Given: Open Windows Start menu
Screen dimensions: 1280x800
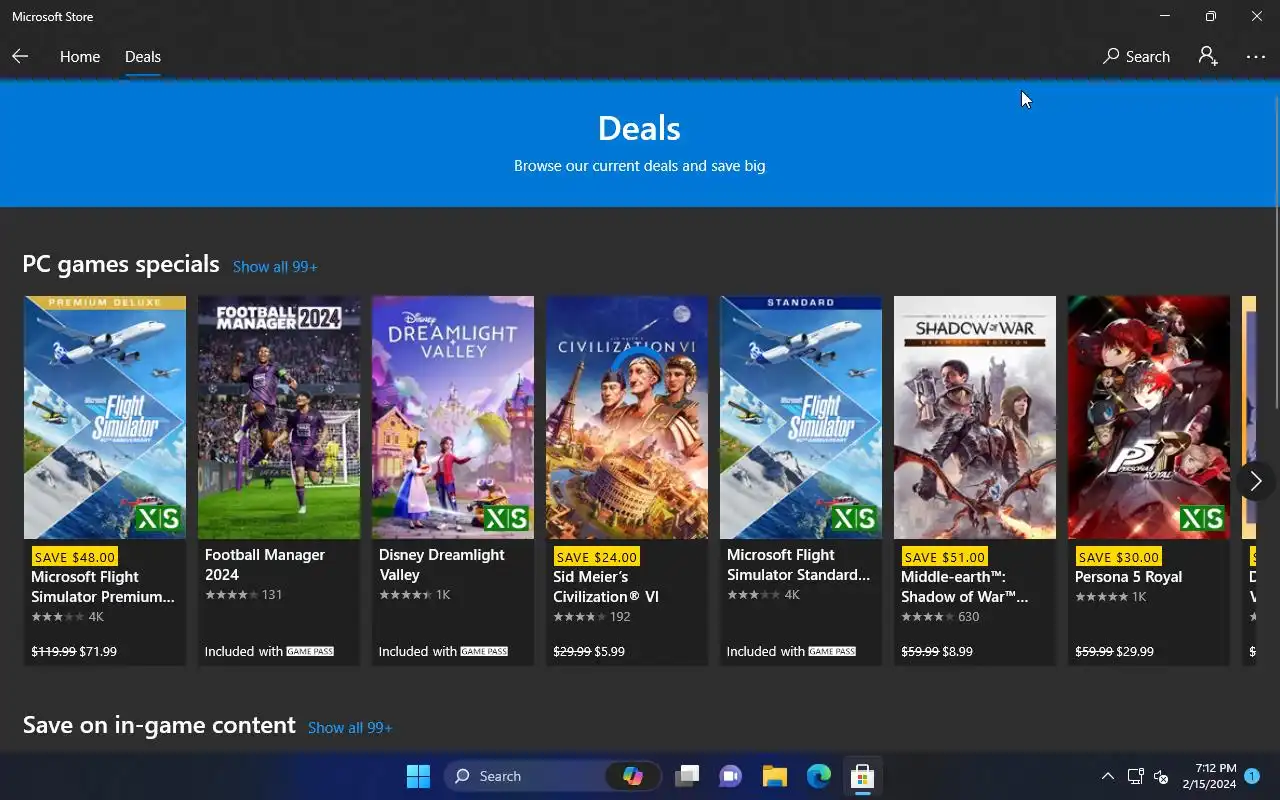Looking at the screenshot, I should coord(418,776).
